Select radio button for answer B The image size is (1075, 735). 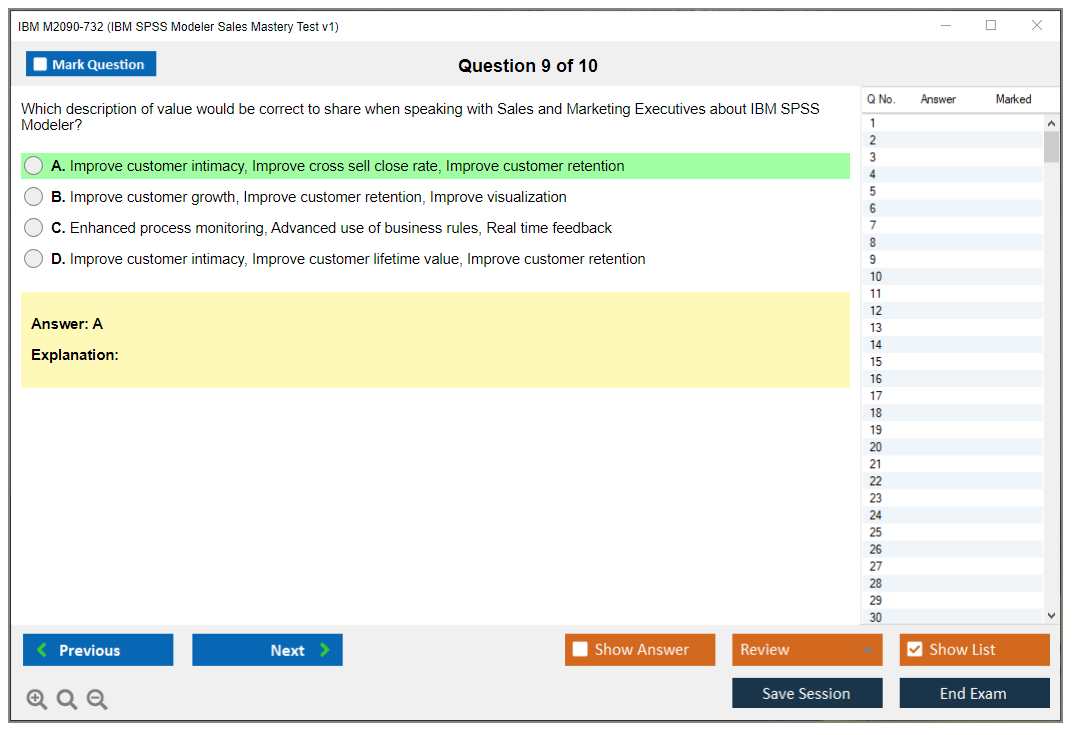[x=34, y=197]
